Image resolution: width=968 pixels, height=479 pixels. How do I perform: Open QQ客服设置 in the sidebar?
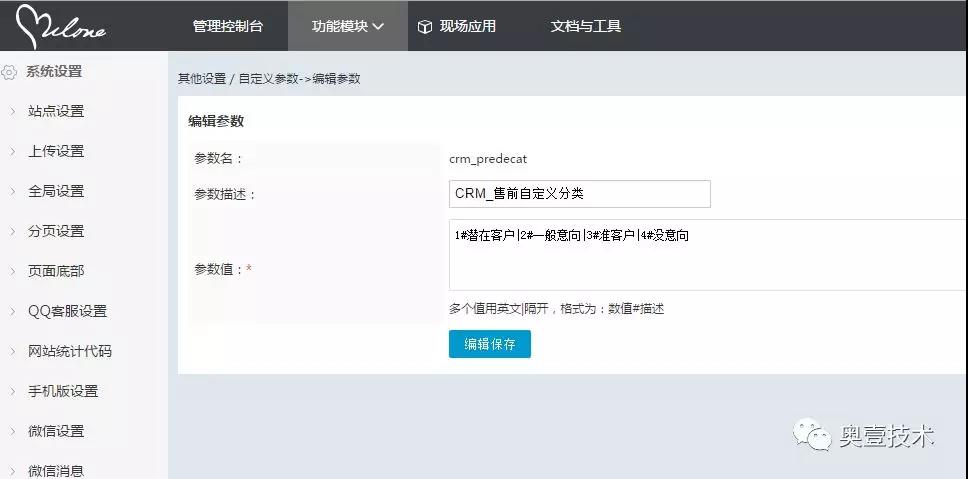67,311
